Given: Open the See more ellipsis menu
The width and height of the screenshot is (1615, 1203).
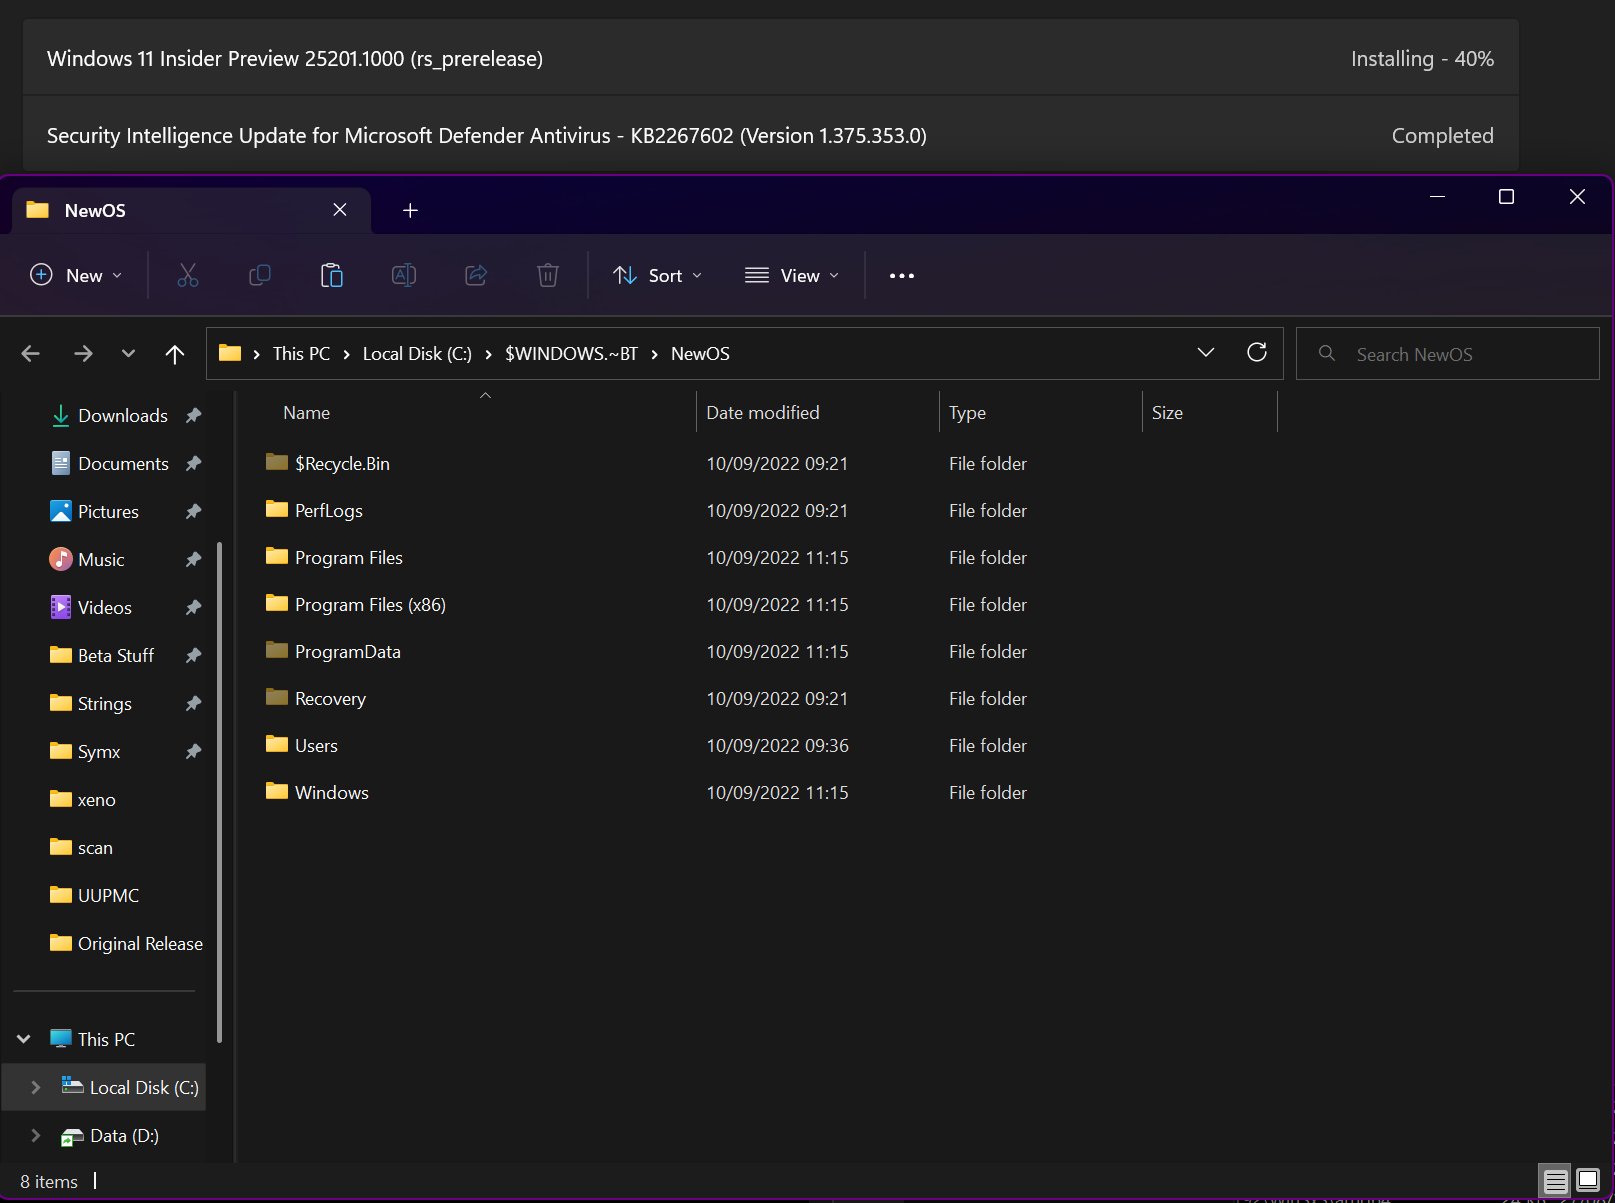Looking at the screenshot, I should pyautogui.click(x=902, y=276).
